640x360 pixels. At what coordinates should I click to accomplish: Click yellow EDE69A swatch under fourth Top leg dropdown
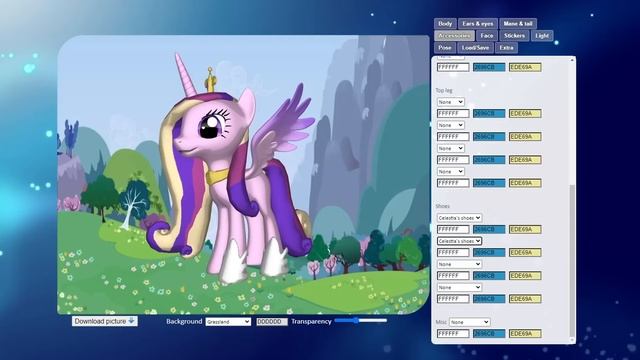click(525, 183)
